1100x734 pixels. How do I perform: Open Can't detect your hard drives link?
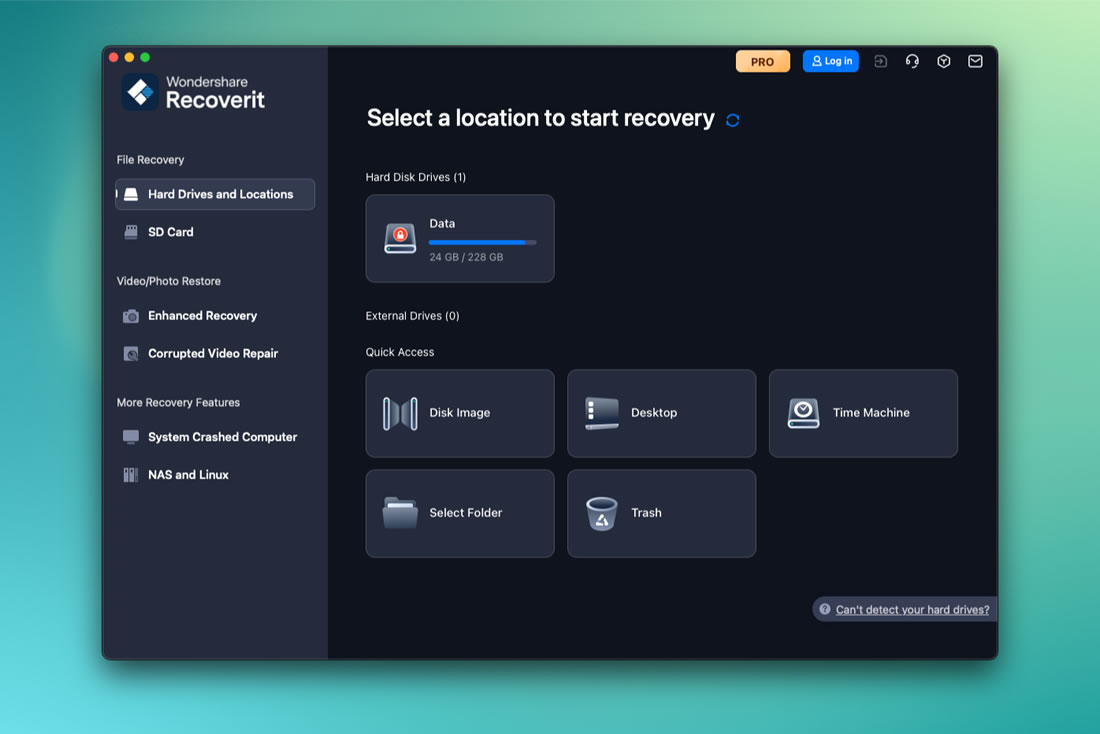912,610
